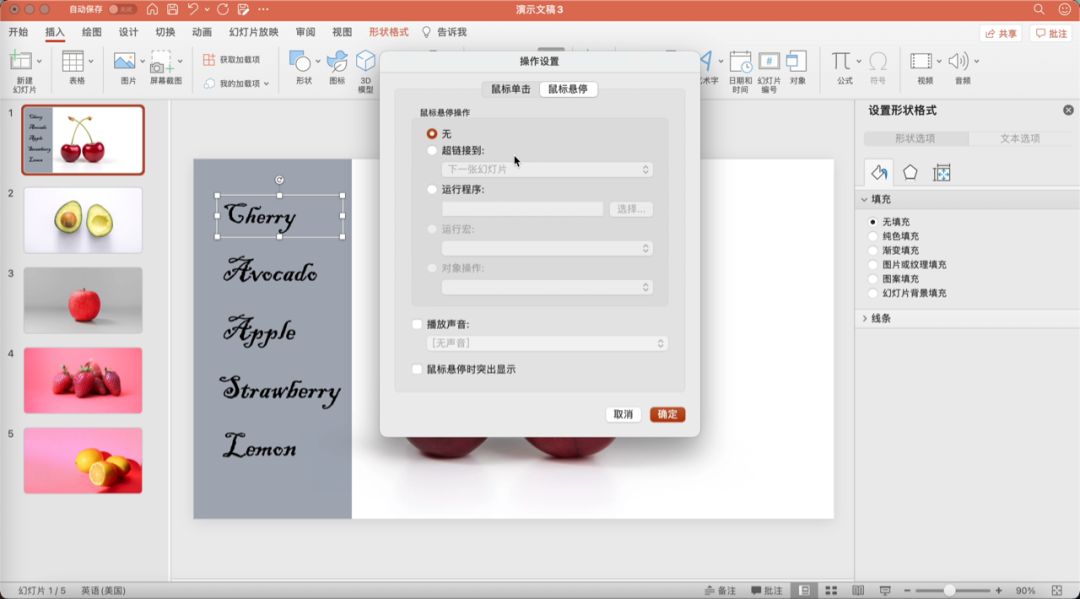Screen dimensions: 1080x599
Task: Open the Audio dropdown arrow
Action: (976, 61)
